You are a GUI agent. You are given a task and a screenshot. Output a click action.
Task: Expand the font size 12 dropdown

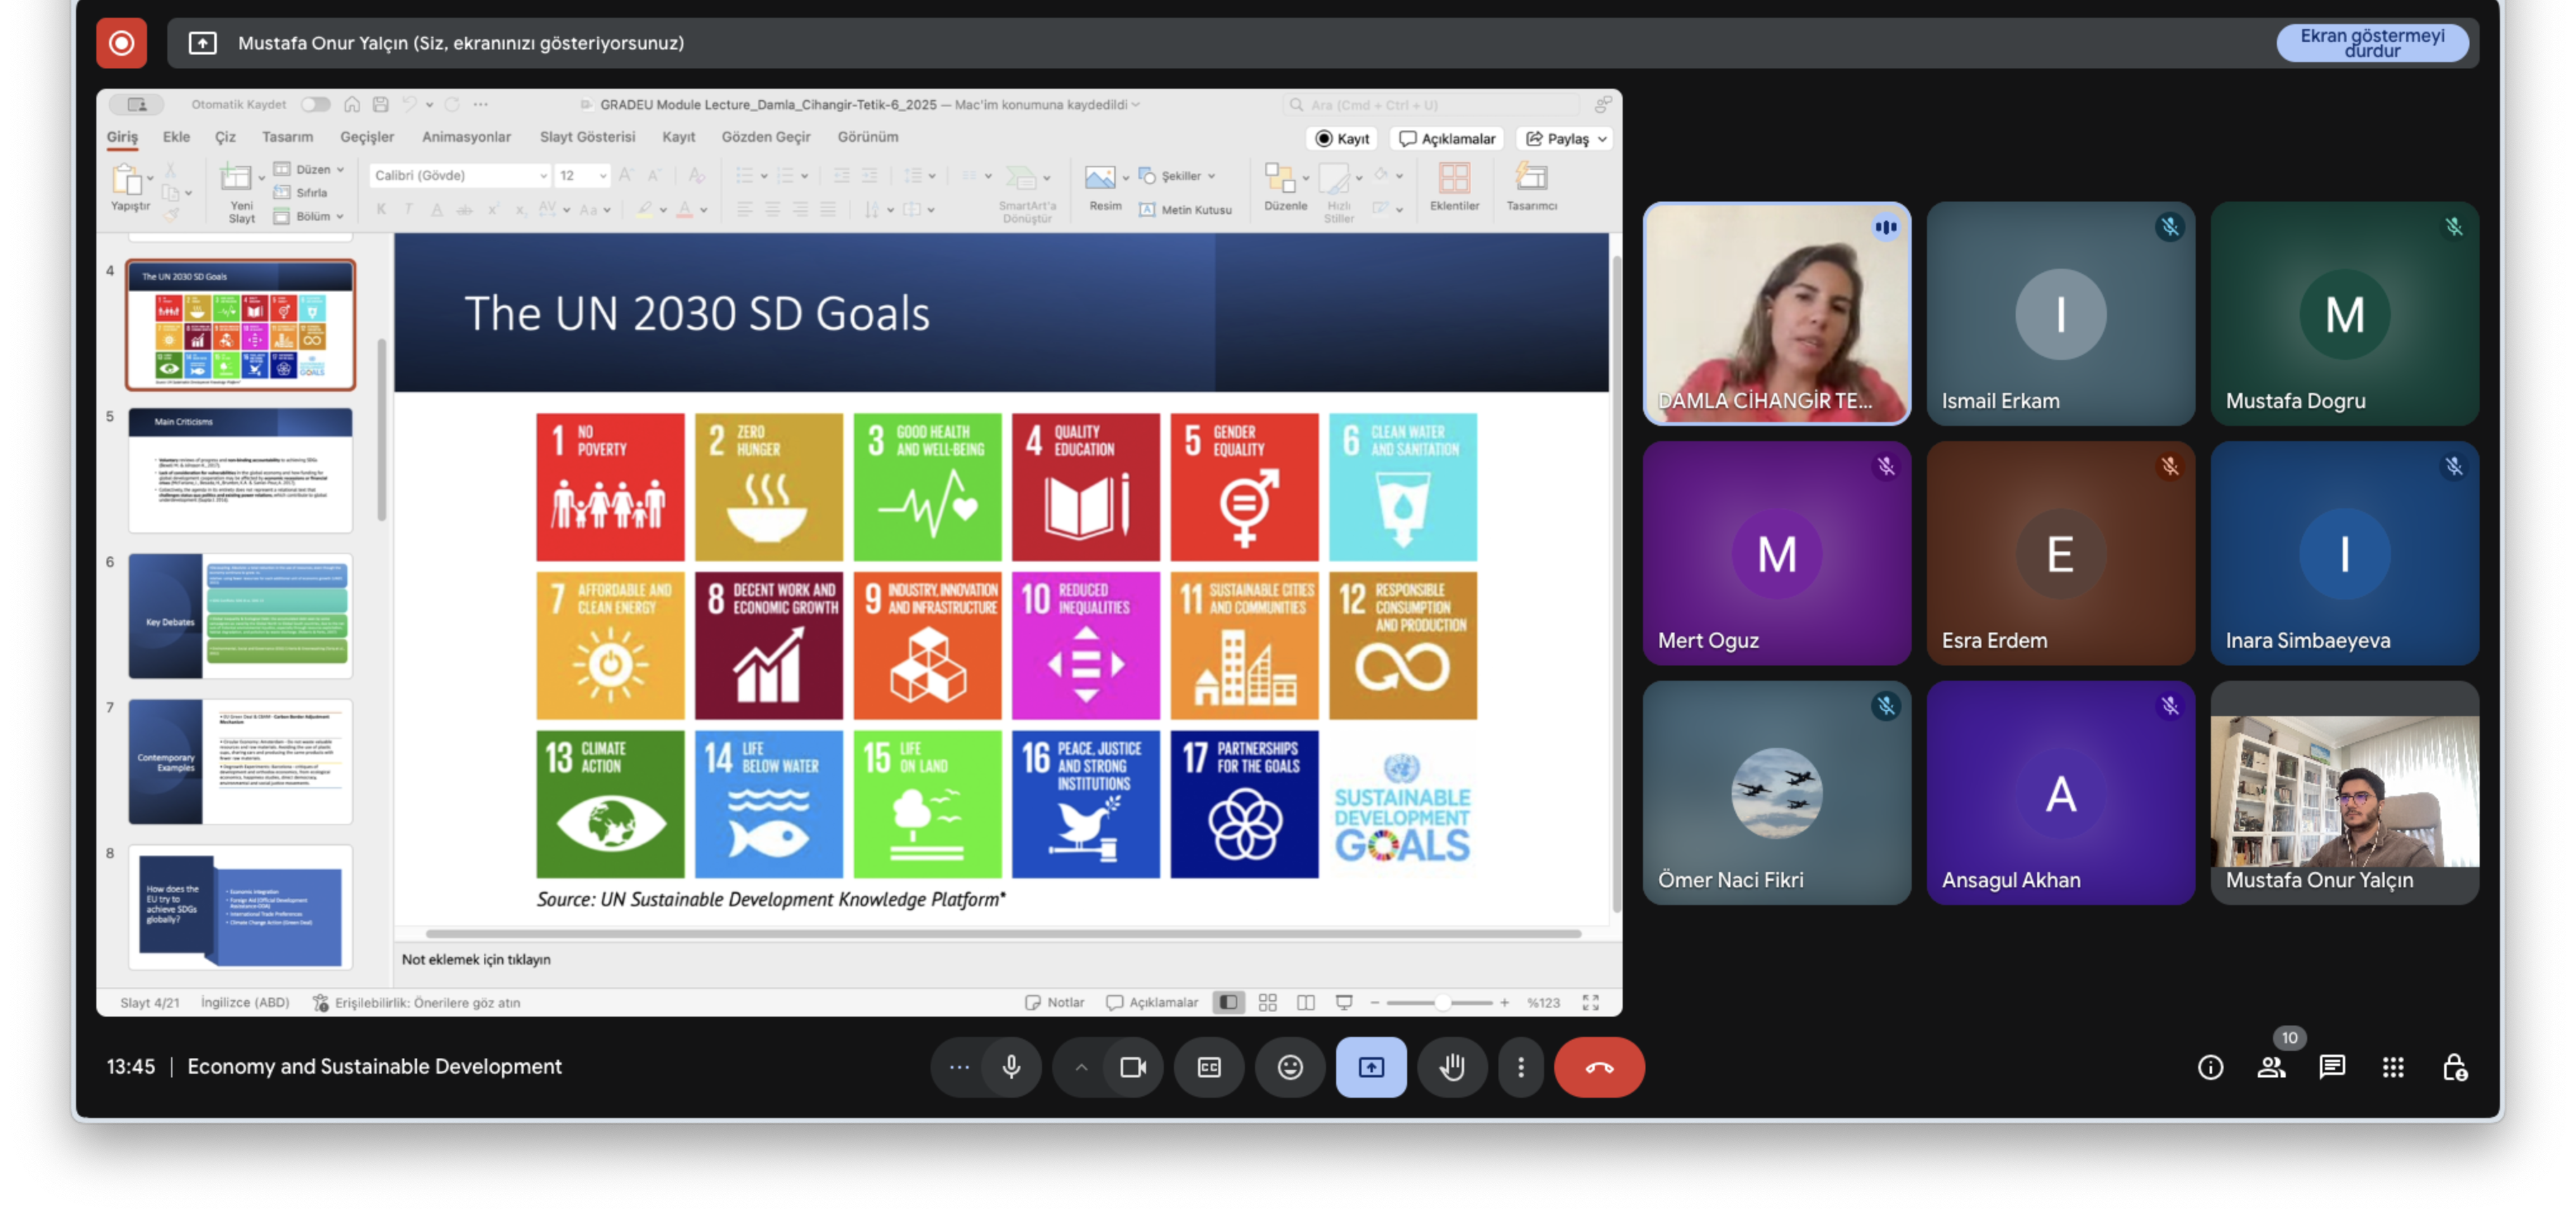coord(603,175)
